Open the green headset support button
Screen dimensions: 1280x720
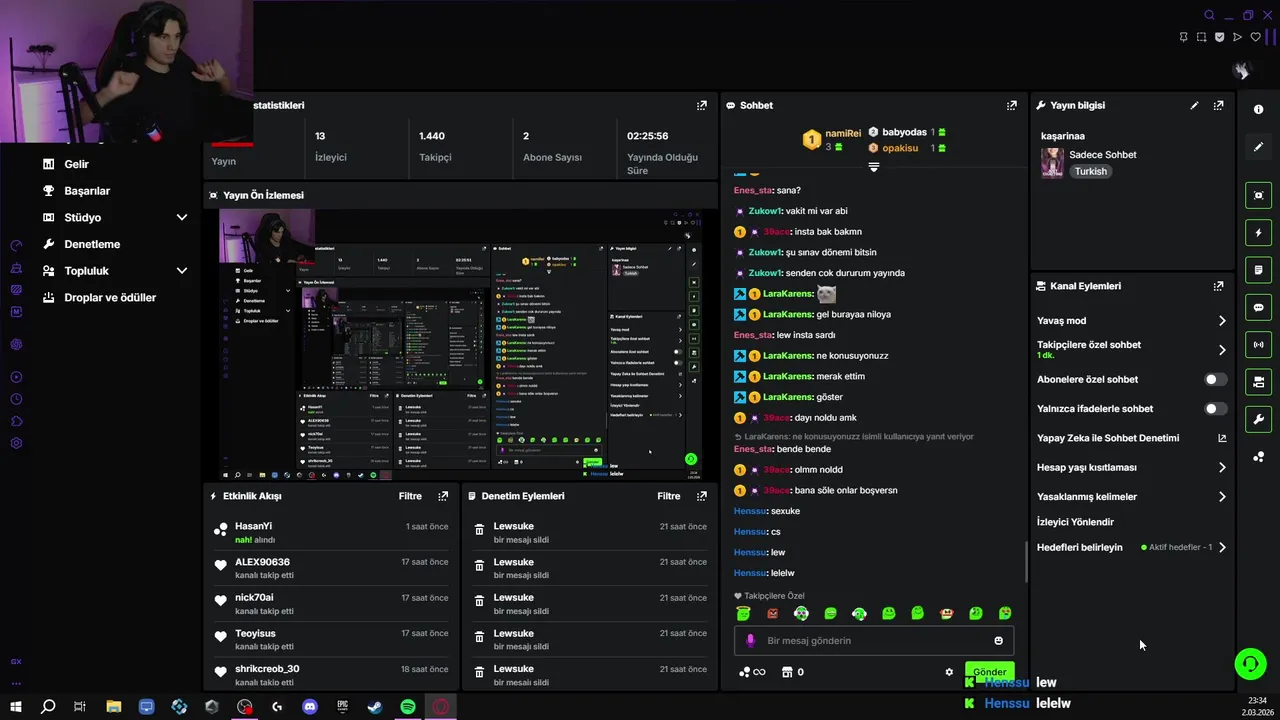click(x=1250, y=663)
